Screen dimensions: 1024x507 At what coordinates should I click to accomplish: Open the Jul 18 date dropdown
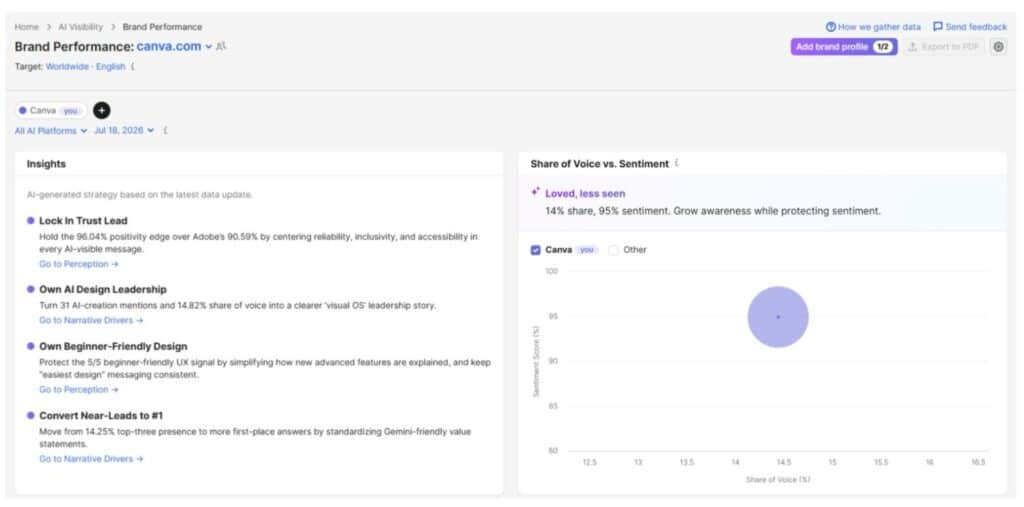pos(124,131)
